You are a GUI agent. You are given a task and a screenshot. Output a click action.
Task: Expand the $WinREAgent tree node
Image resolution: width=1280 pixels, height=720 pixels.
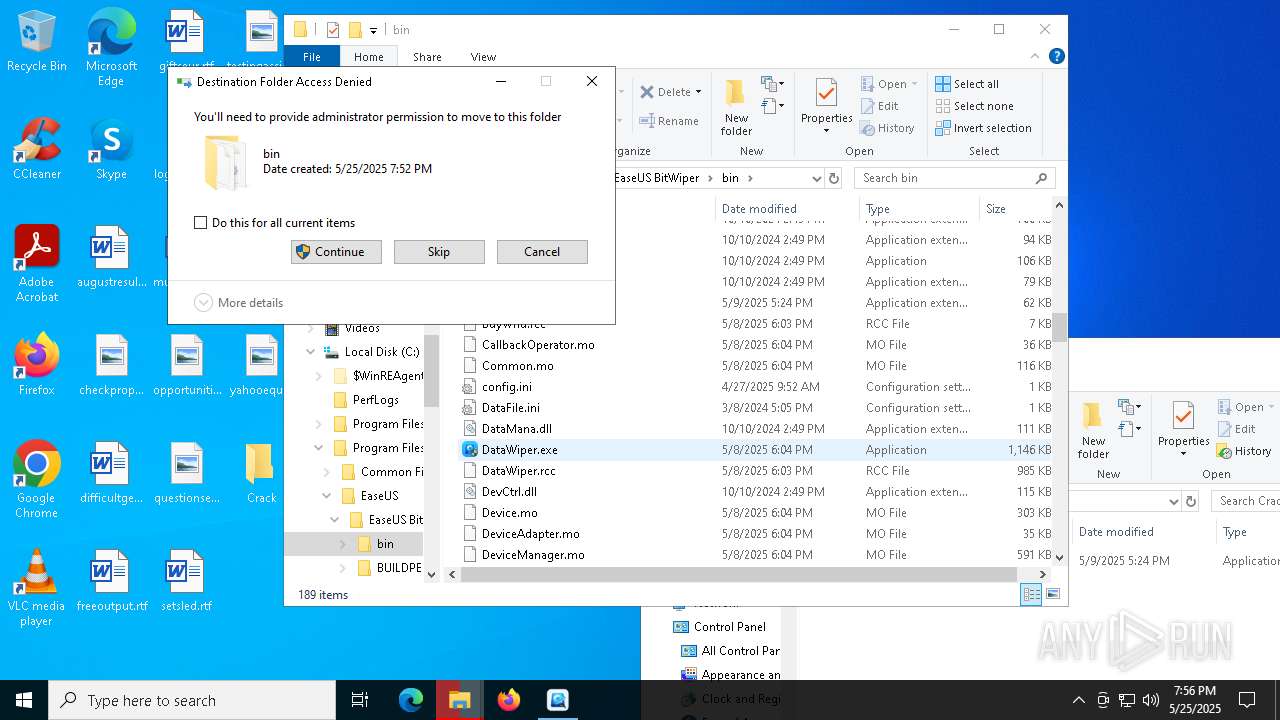tap(318, 376)
